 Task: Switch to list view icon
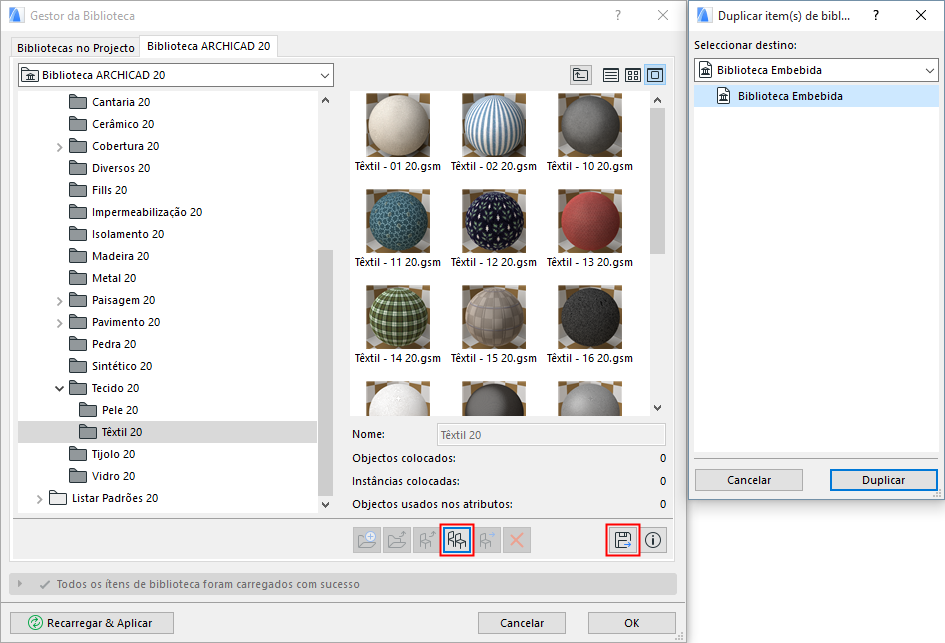coord(611,75)
